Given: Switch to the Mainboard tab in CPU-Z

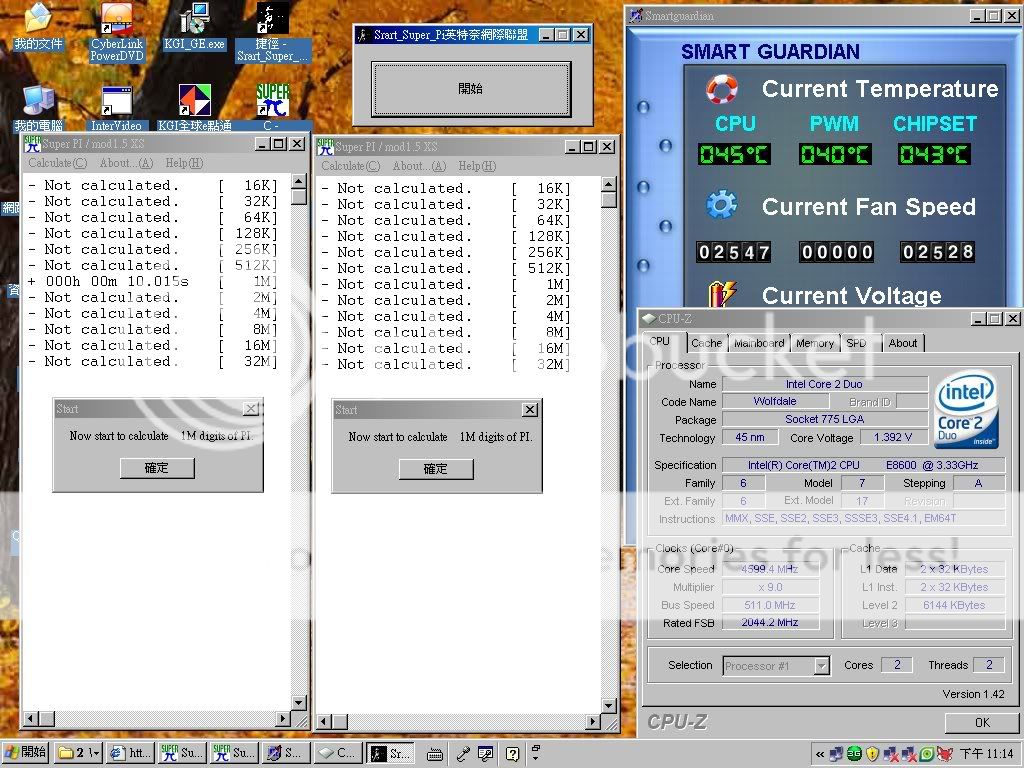Looking at the screenshot, I should point(758,343).
